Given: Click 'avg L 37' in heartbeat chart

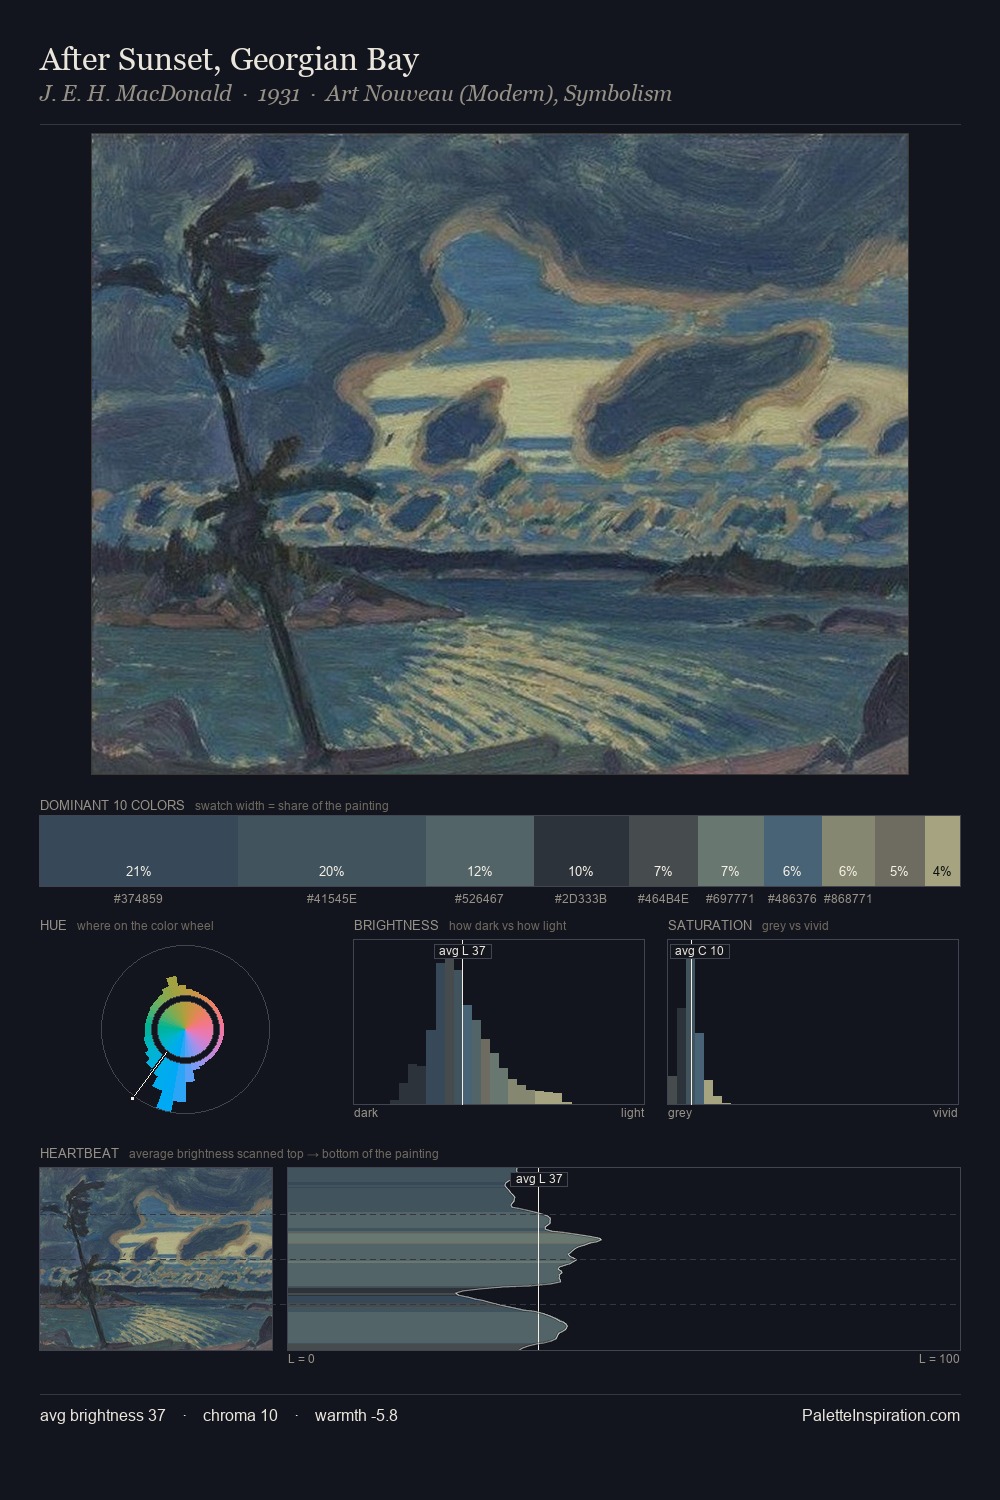Looking at the screenshot, I should click(x=539, y=1179).
